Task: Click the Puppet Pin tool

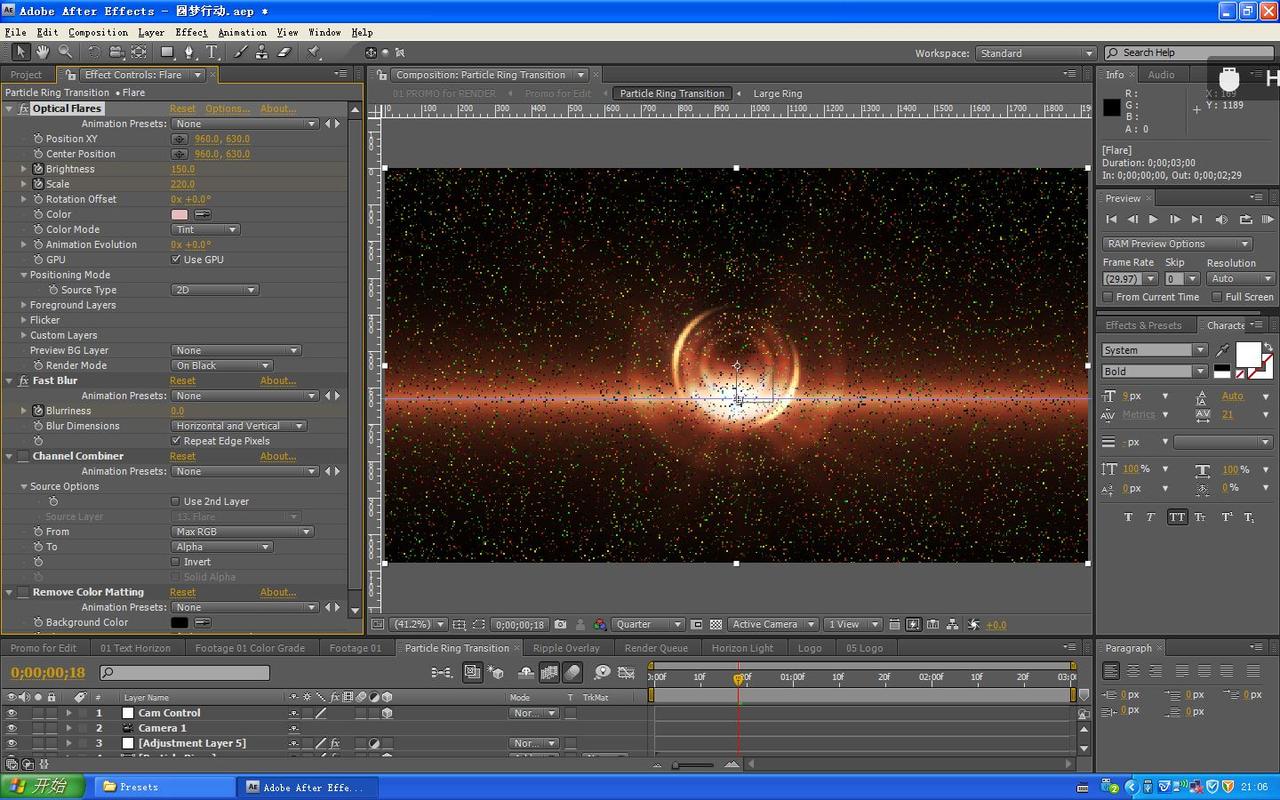Action: click(314, 52)
